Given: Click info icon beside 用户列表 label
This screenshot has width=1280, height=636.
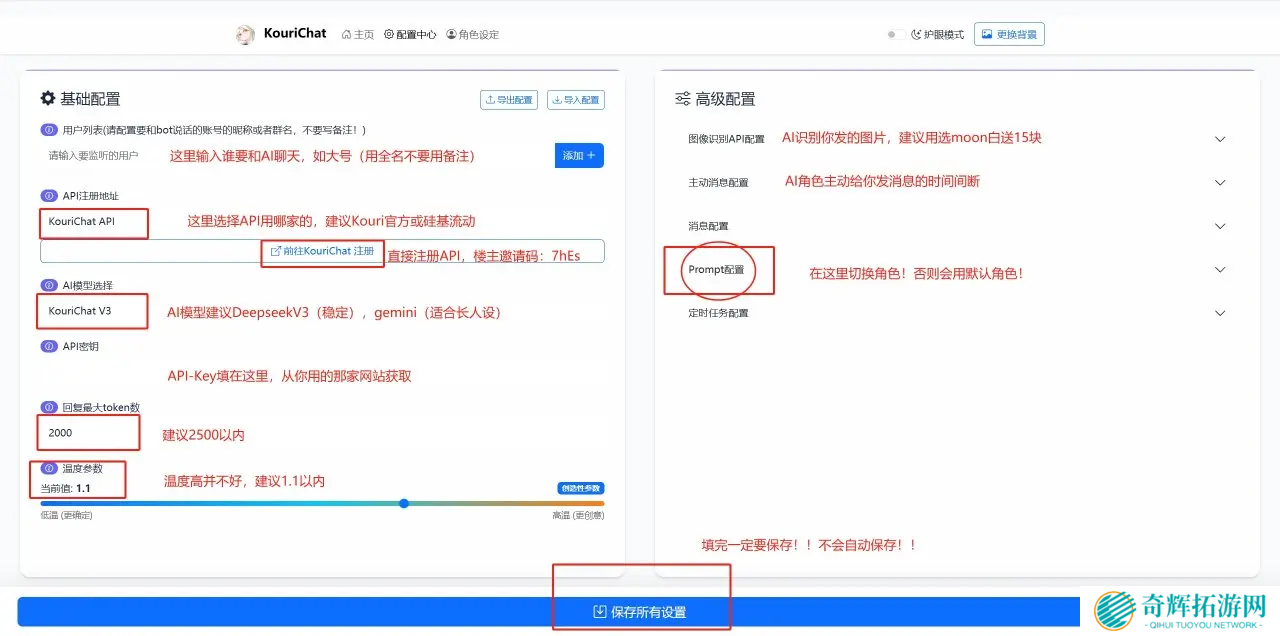Looking at the screenshot, I should click(x=49, y=130).
